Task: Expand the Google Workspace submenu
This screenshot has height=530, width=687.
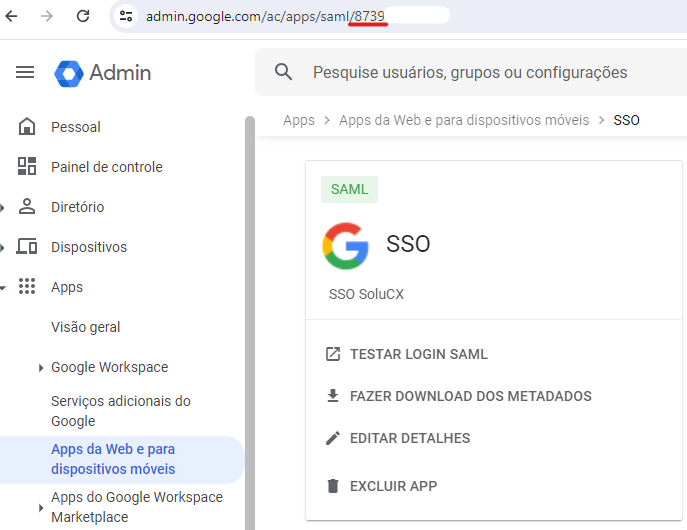Action: point(41,367)
